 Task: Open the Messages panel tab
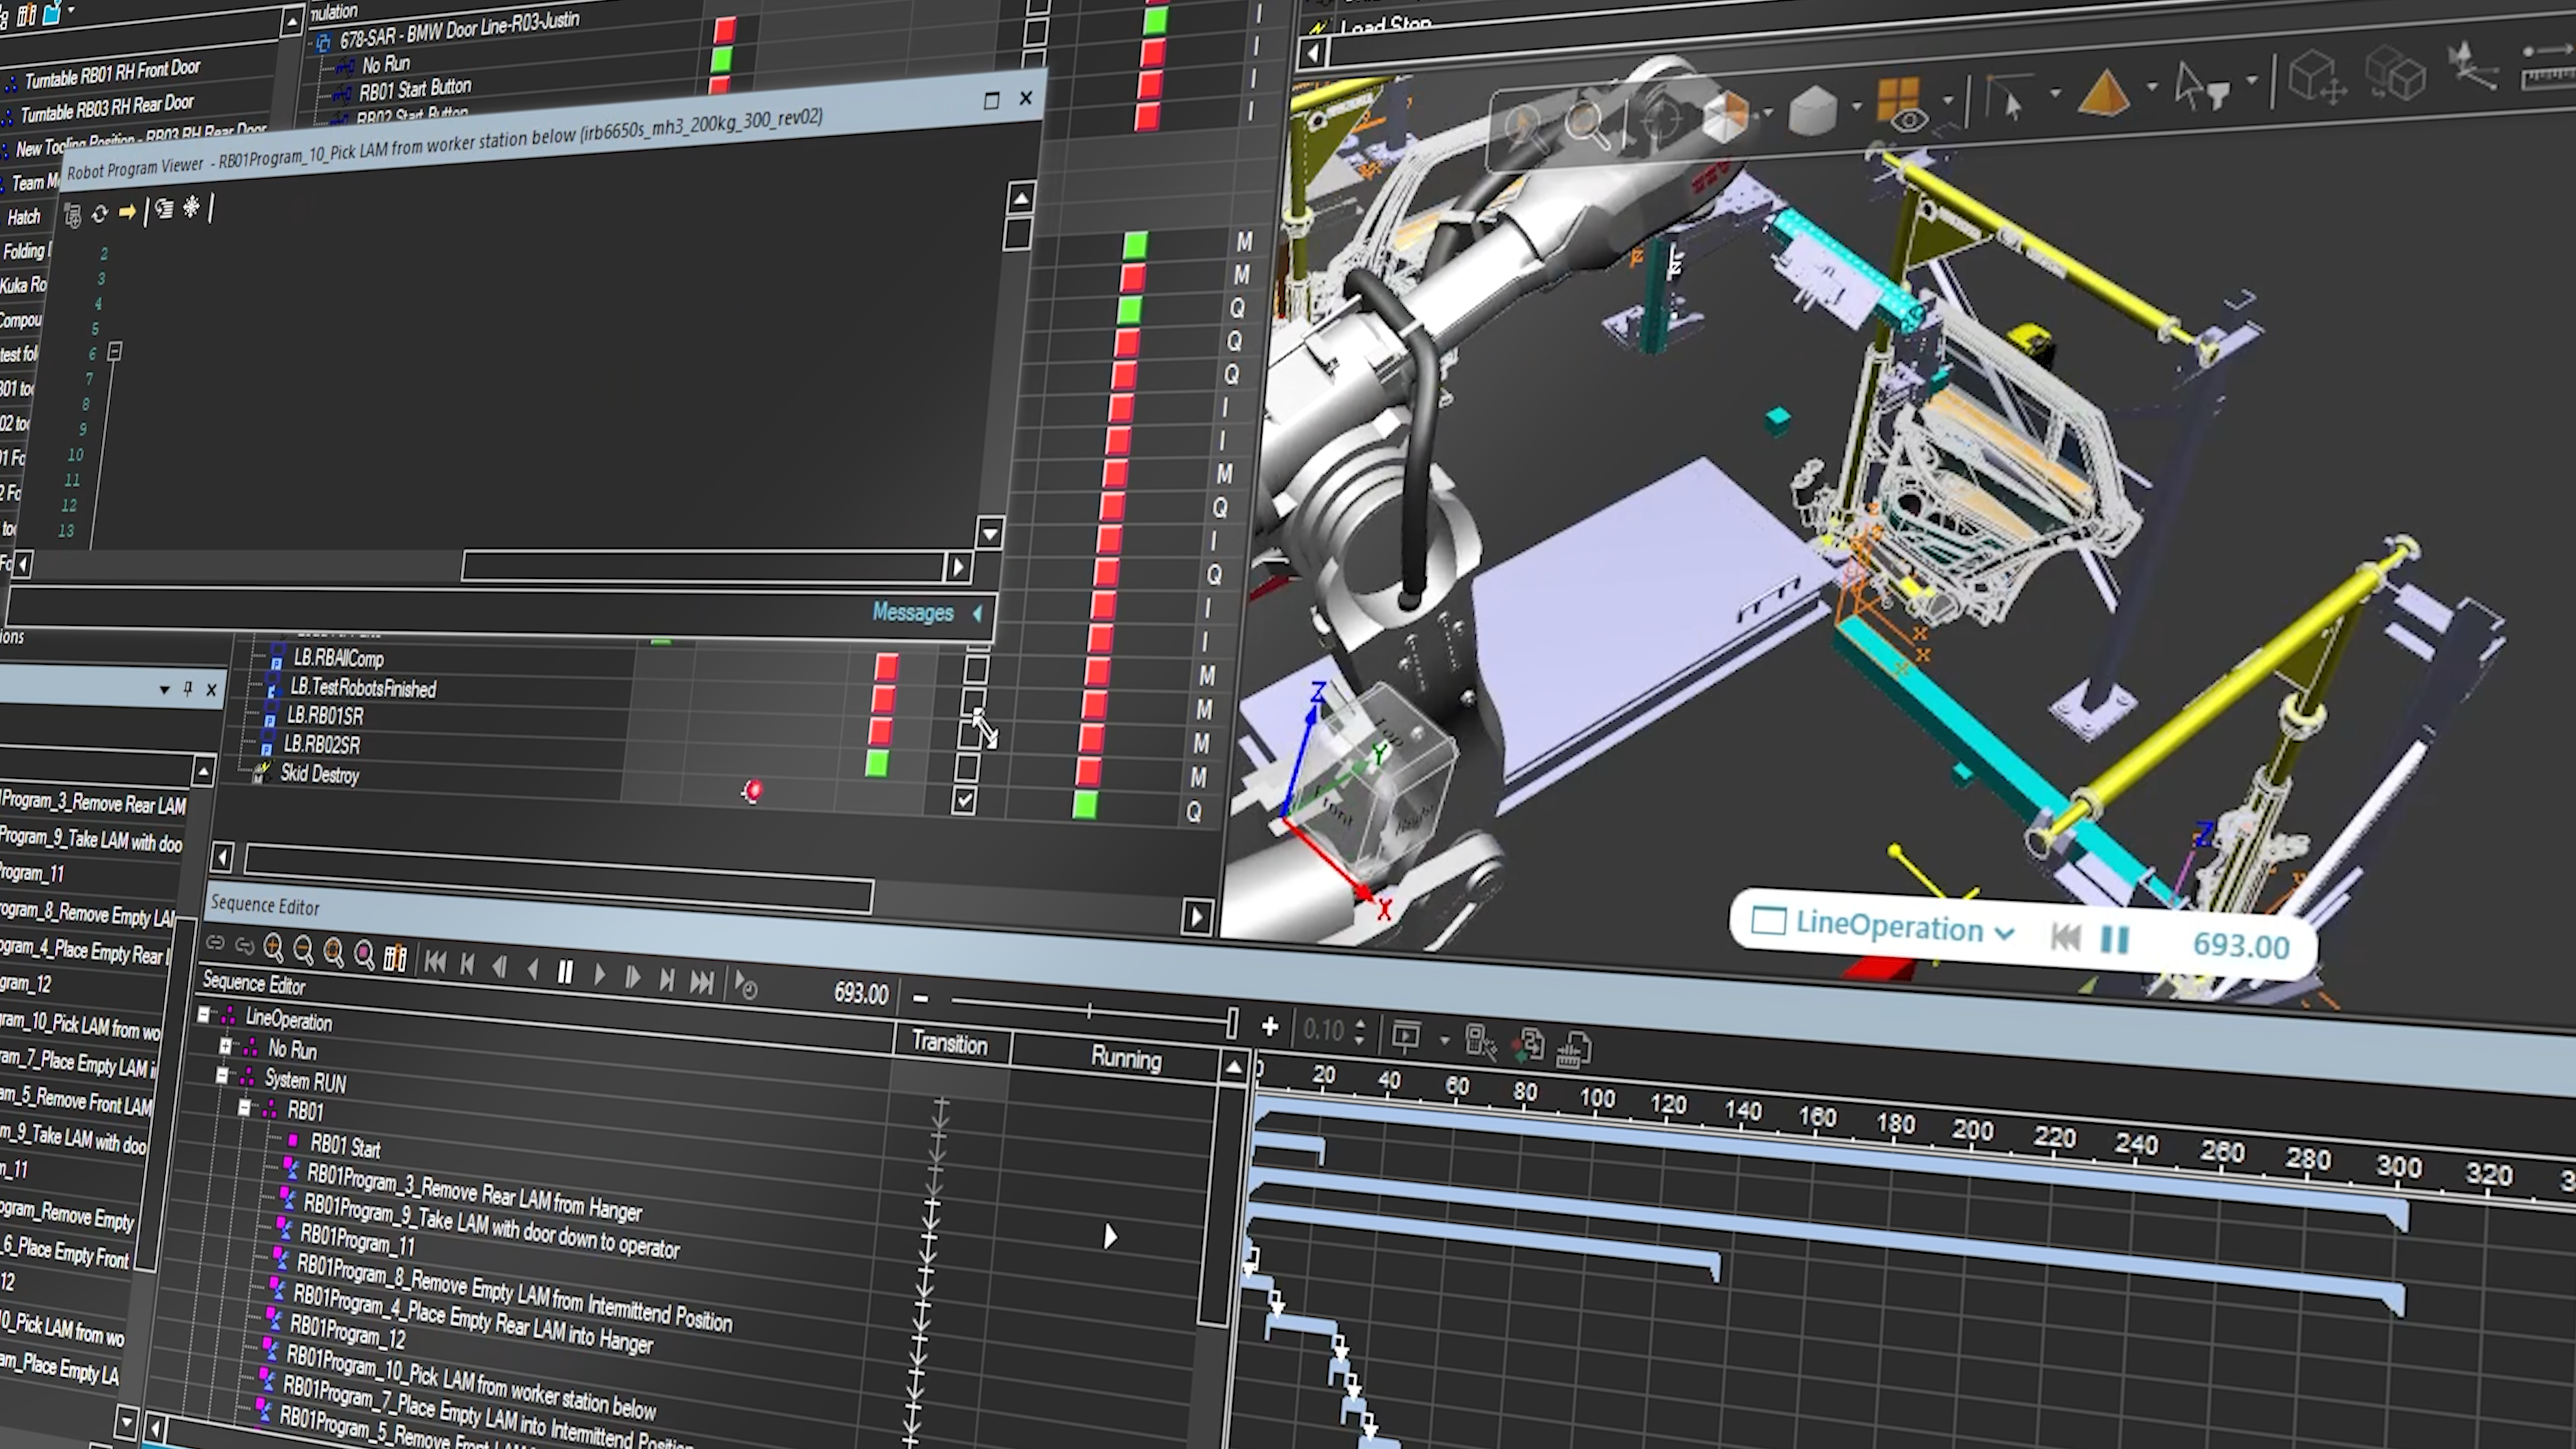912,612
